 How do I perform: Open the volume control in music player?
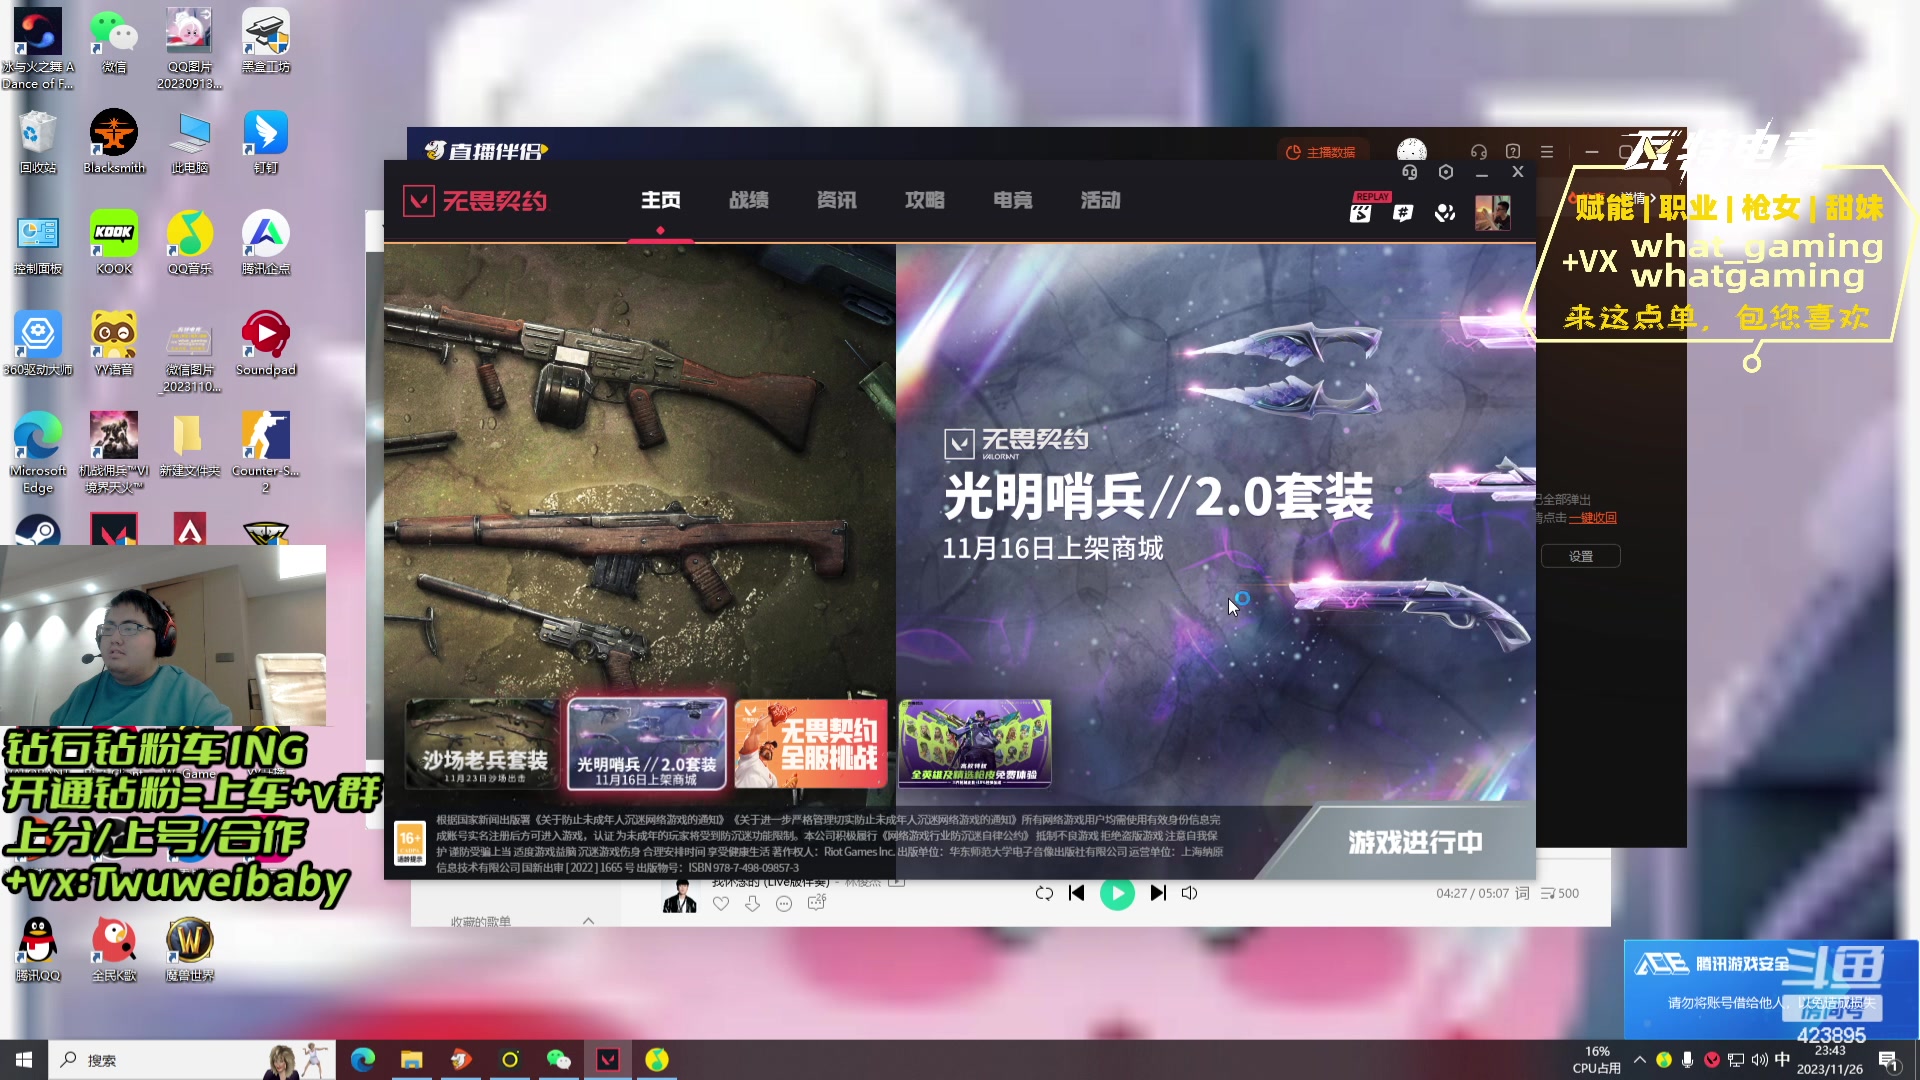[x=1189, y=893]
